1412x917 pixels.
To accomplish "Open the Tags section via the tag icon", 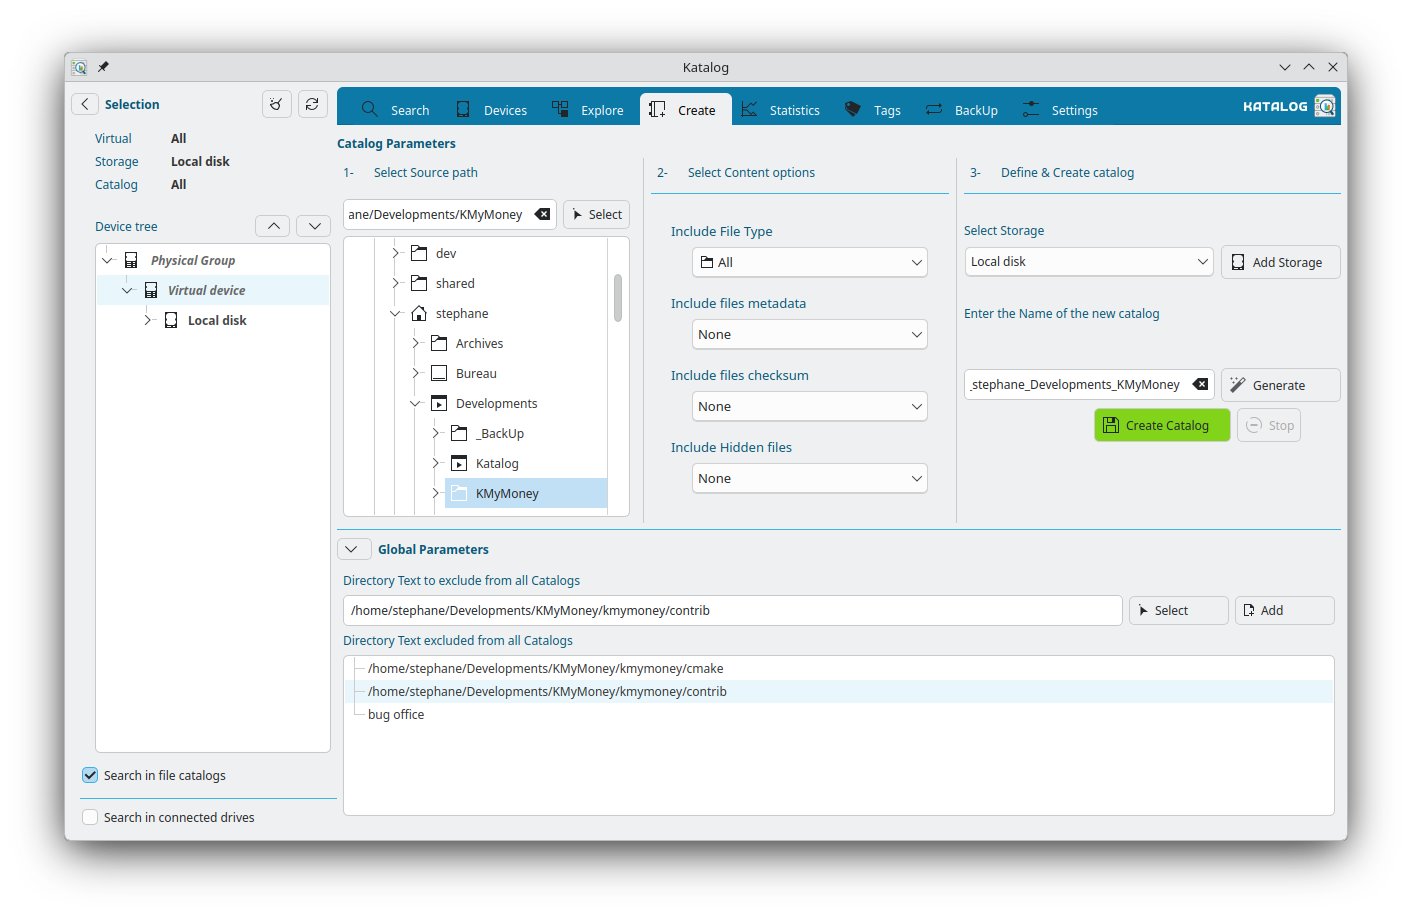I will point(852,109).
